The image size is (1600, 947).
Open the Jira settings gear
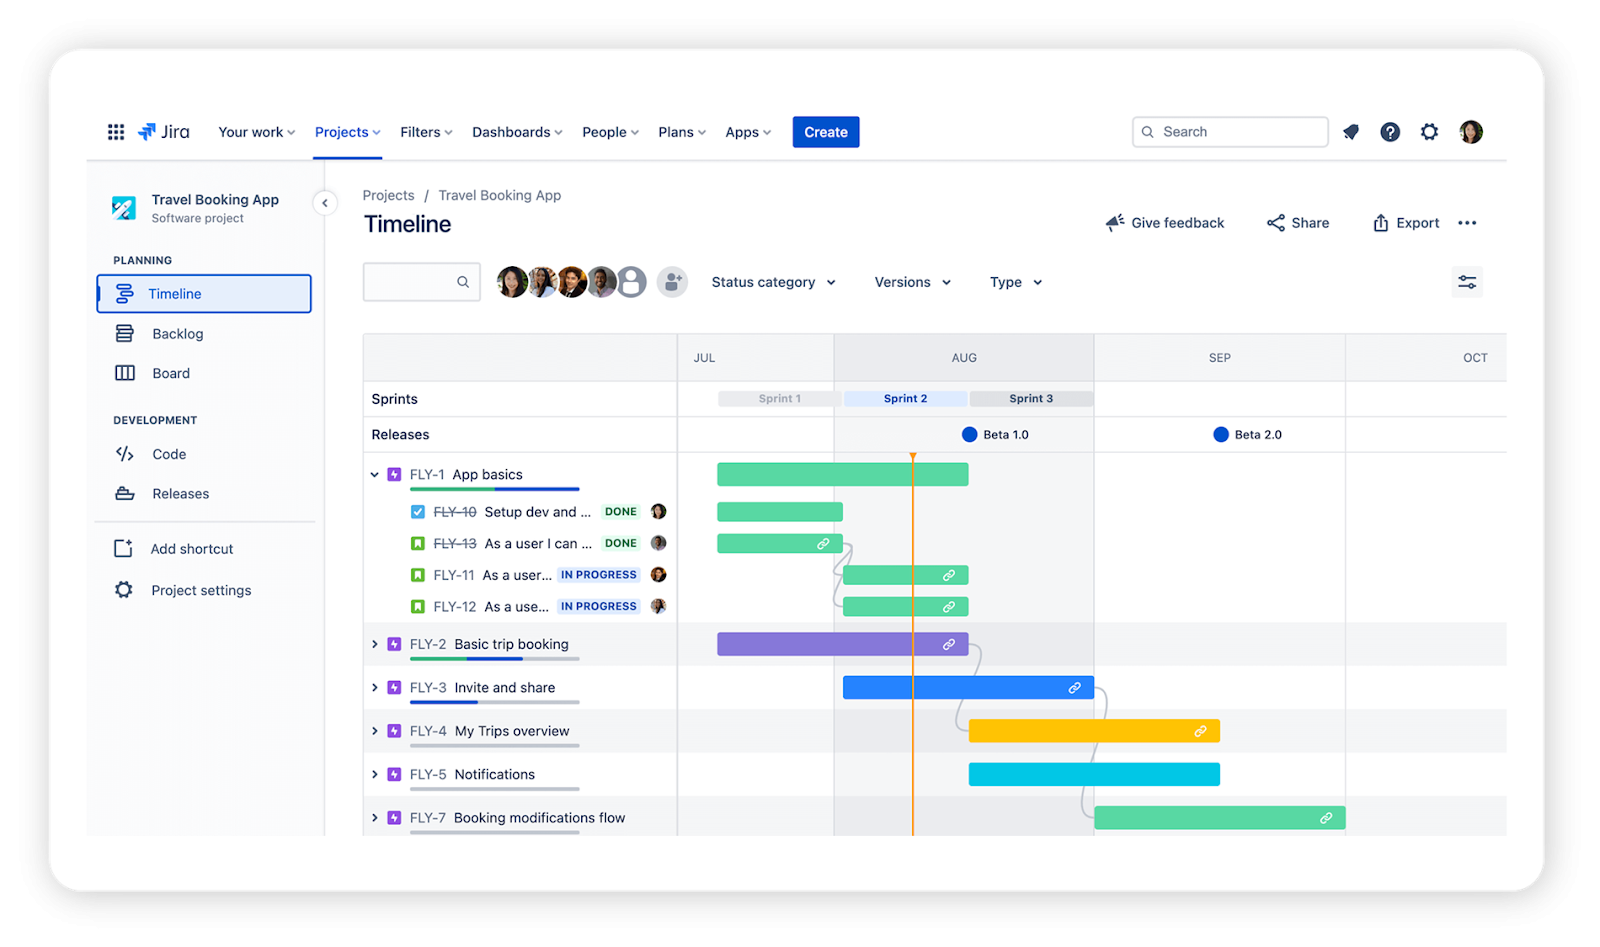pos(1429,131)
